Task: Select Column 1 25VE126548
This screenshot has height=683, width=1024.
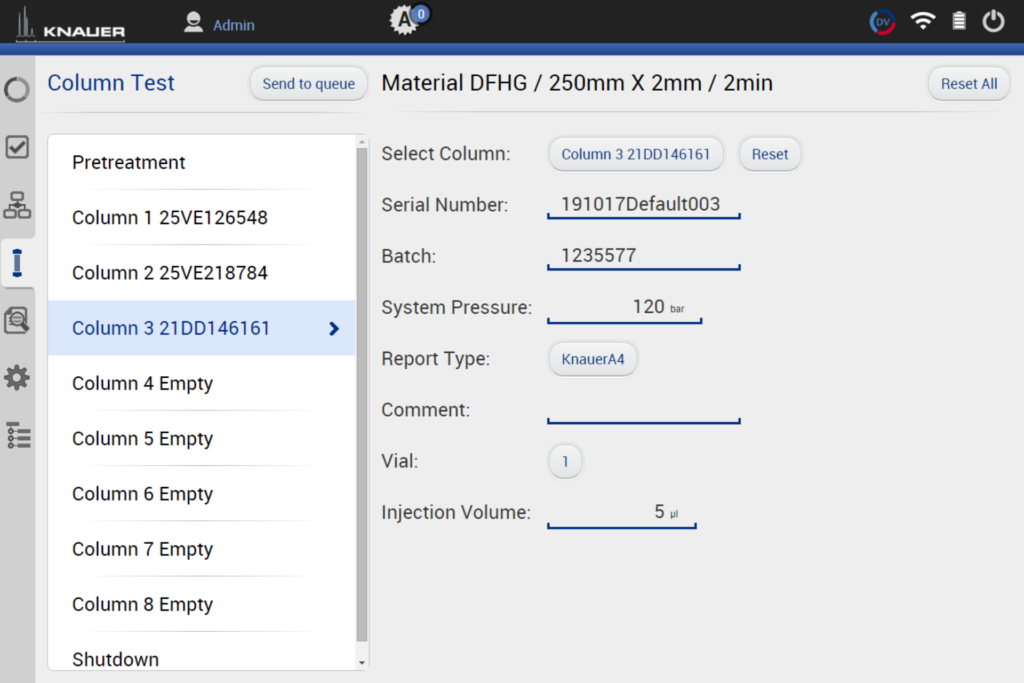Action: (x=202, y=217)
